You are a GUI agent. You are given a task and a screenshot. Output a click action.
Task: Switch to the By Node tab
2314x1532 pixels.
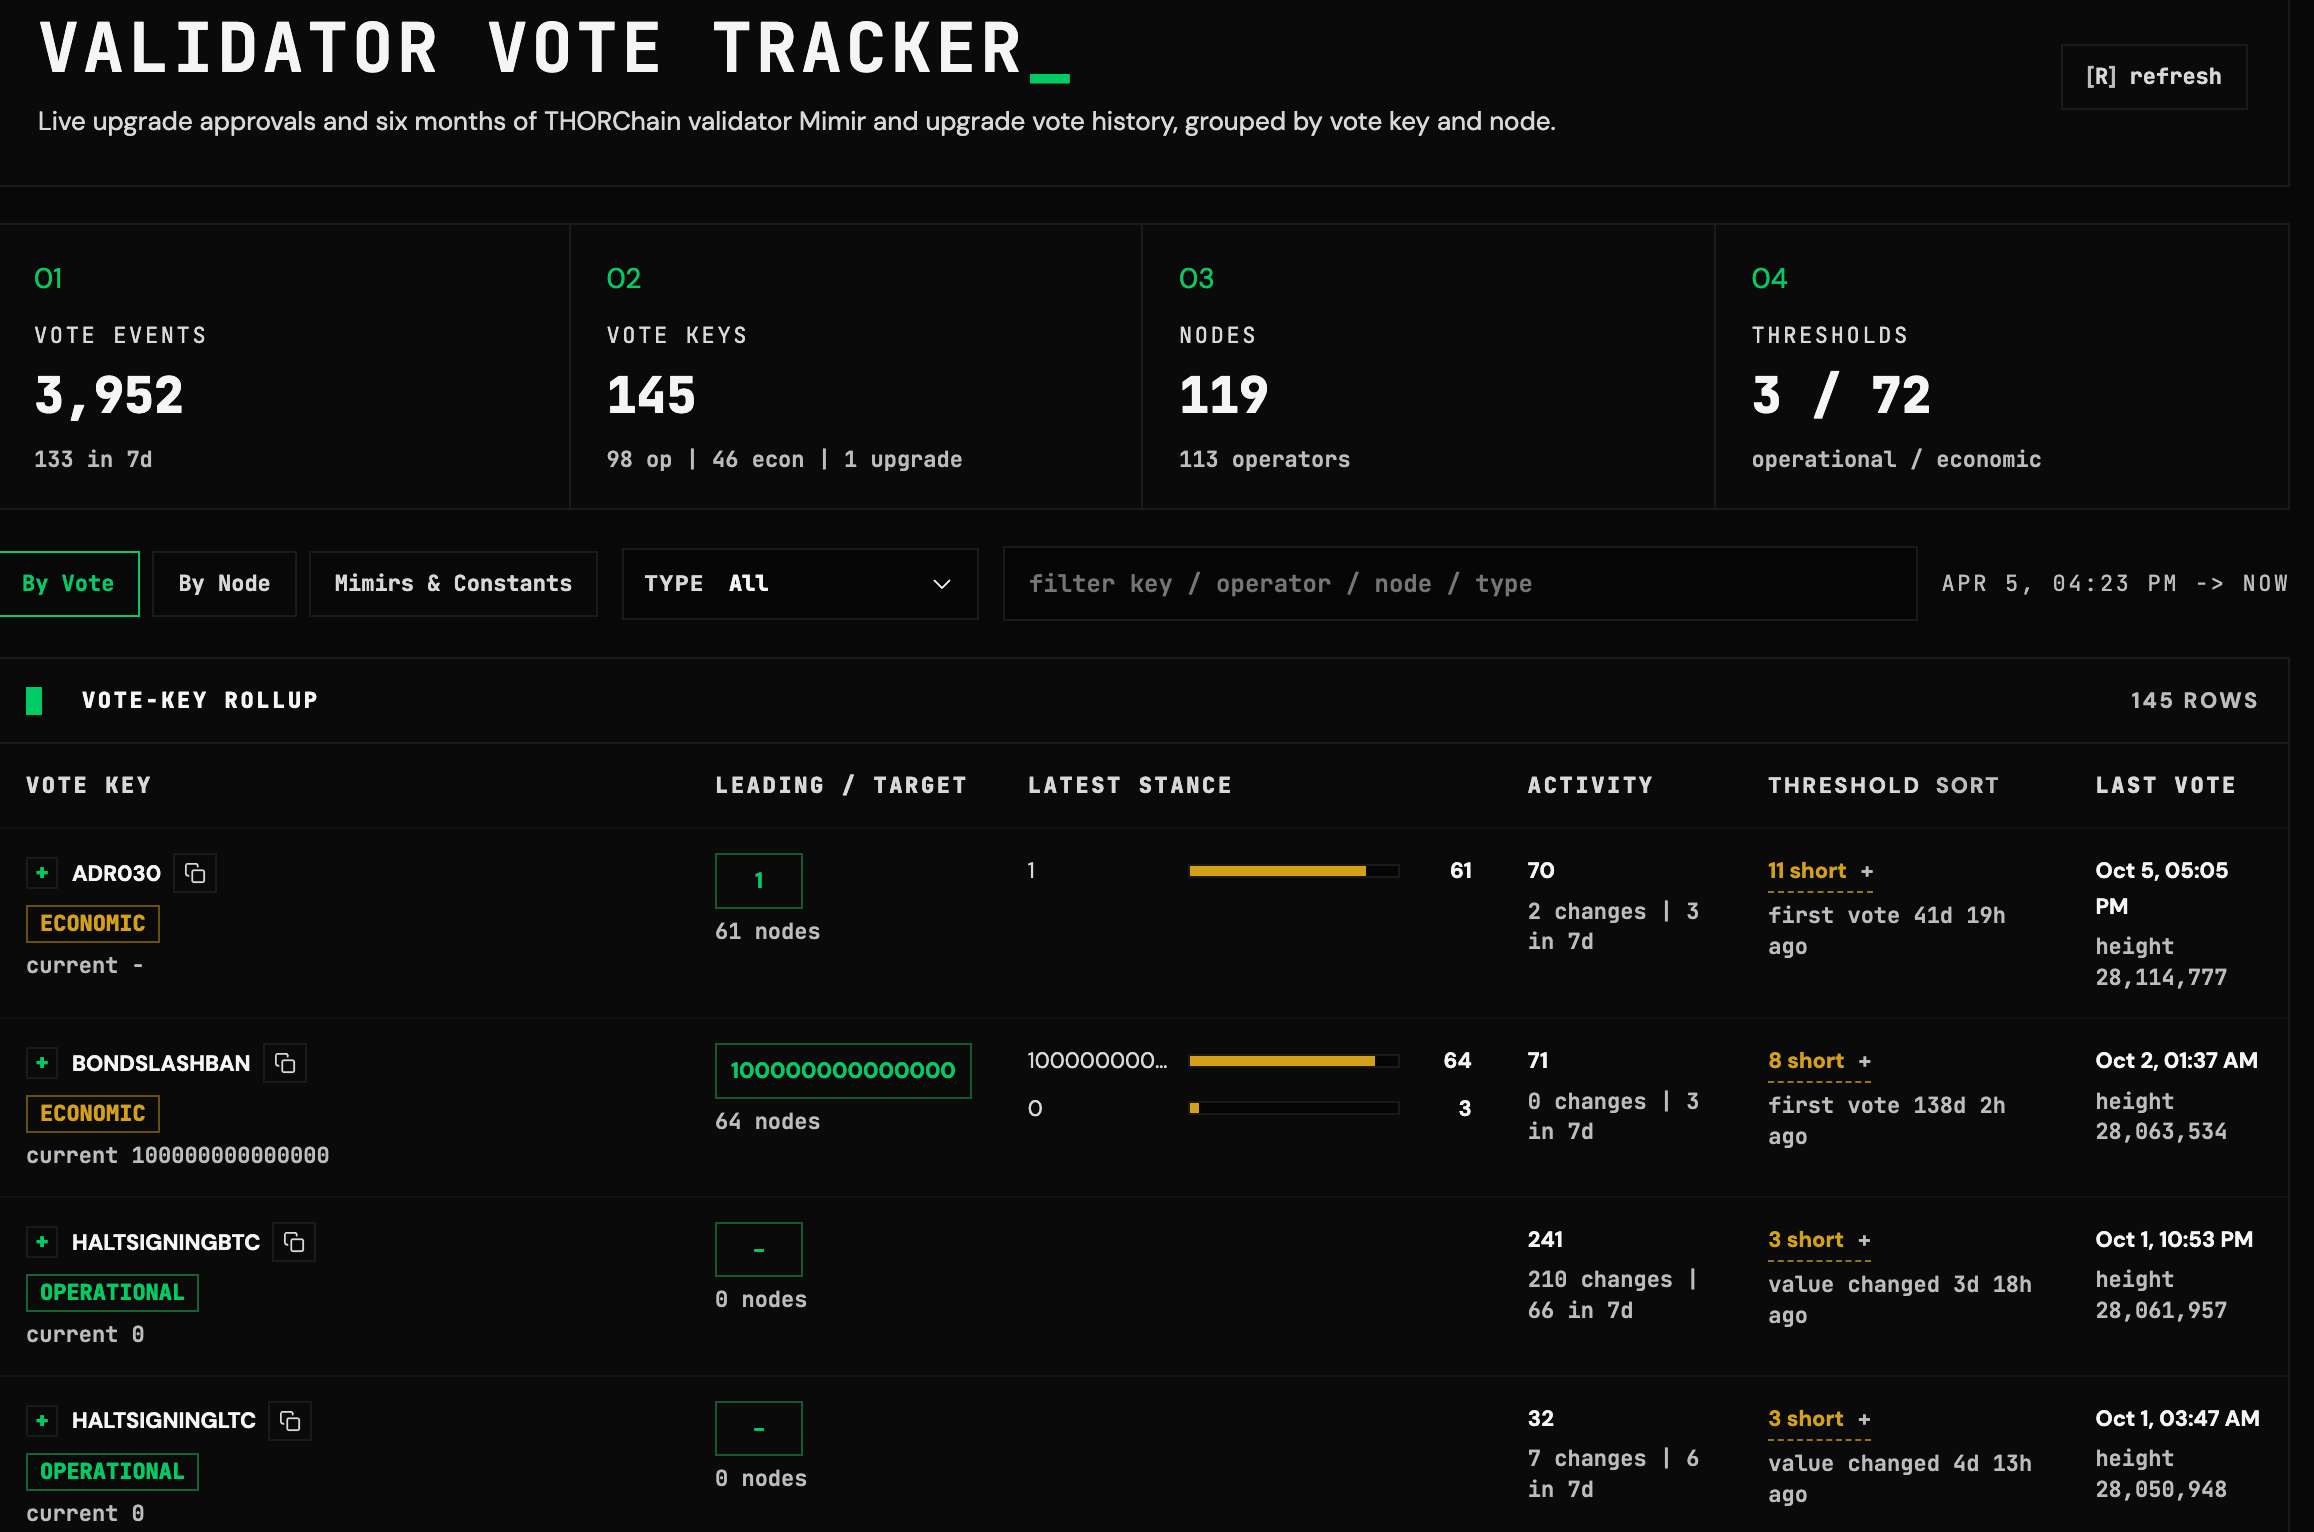(x=224, y=584)
